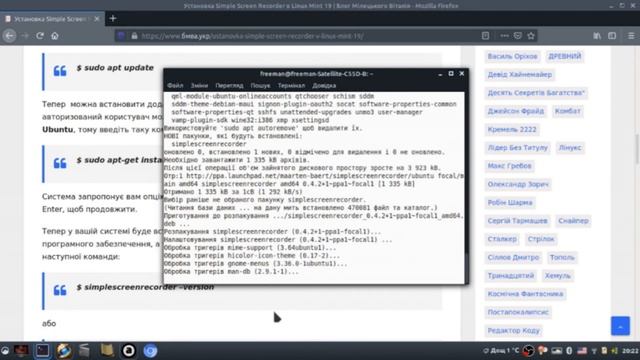Open the Хемуль tag
Viewport: 640px width, 360px height.
click(558, 276)
